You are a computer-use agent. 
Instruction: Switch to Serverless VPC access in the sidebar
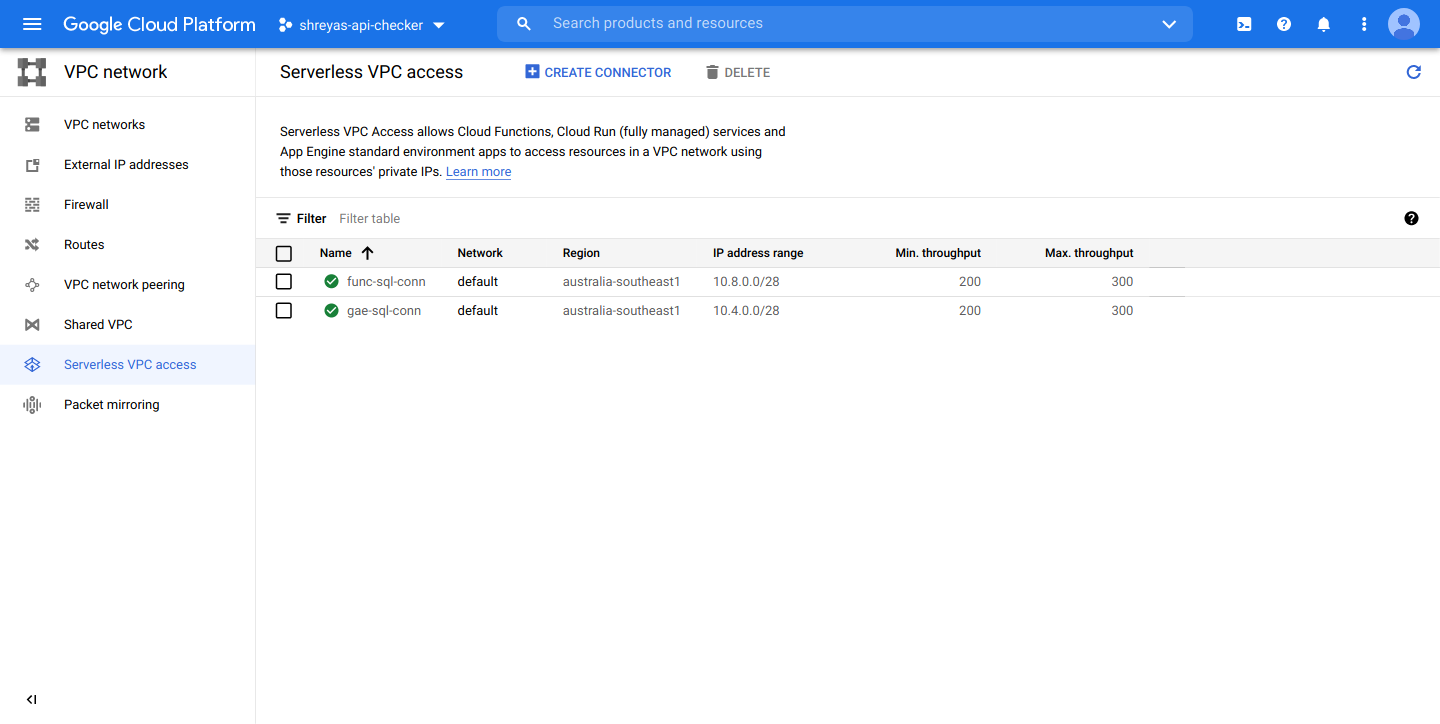pos(131,364)
